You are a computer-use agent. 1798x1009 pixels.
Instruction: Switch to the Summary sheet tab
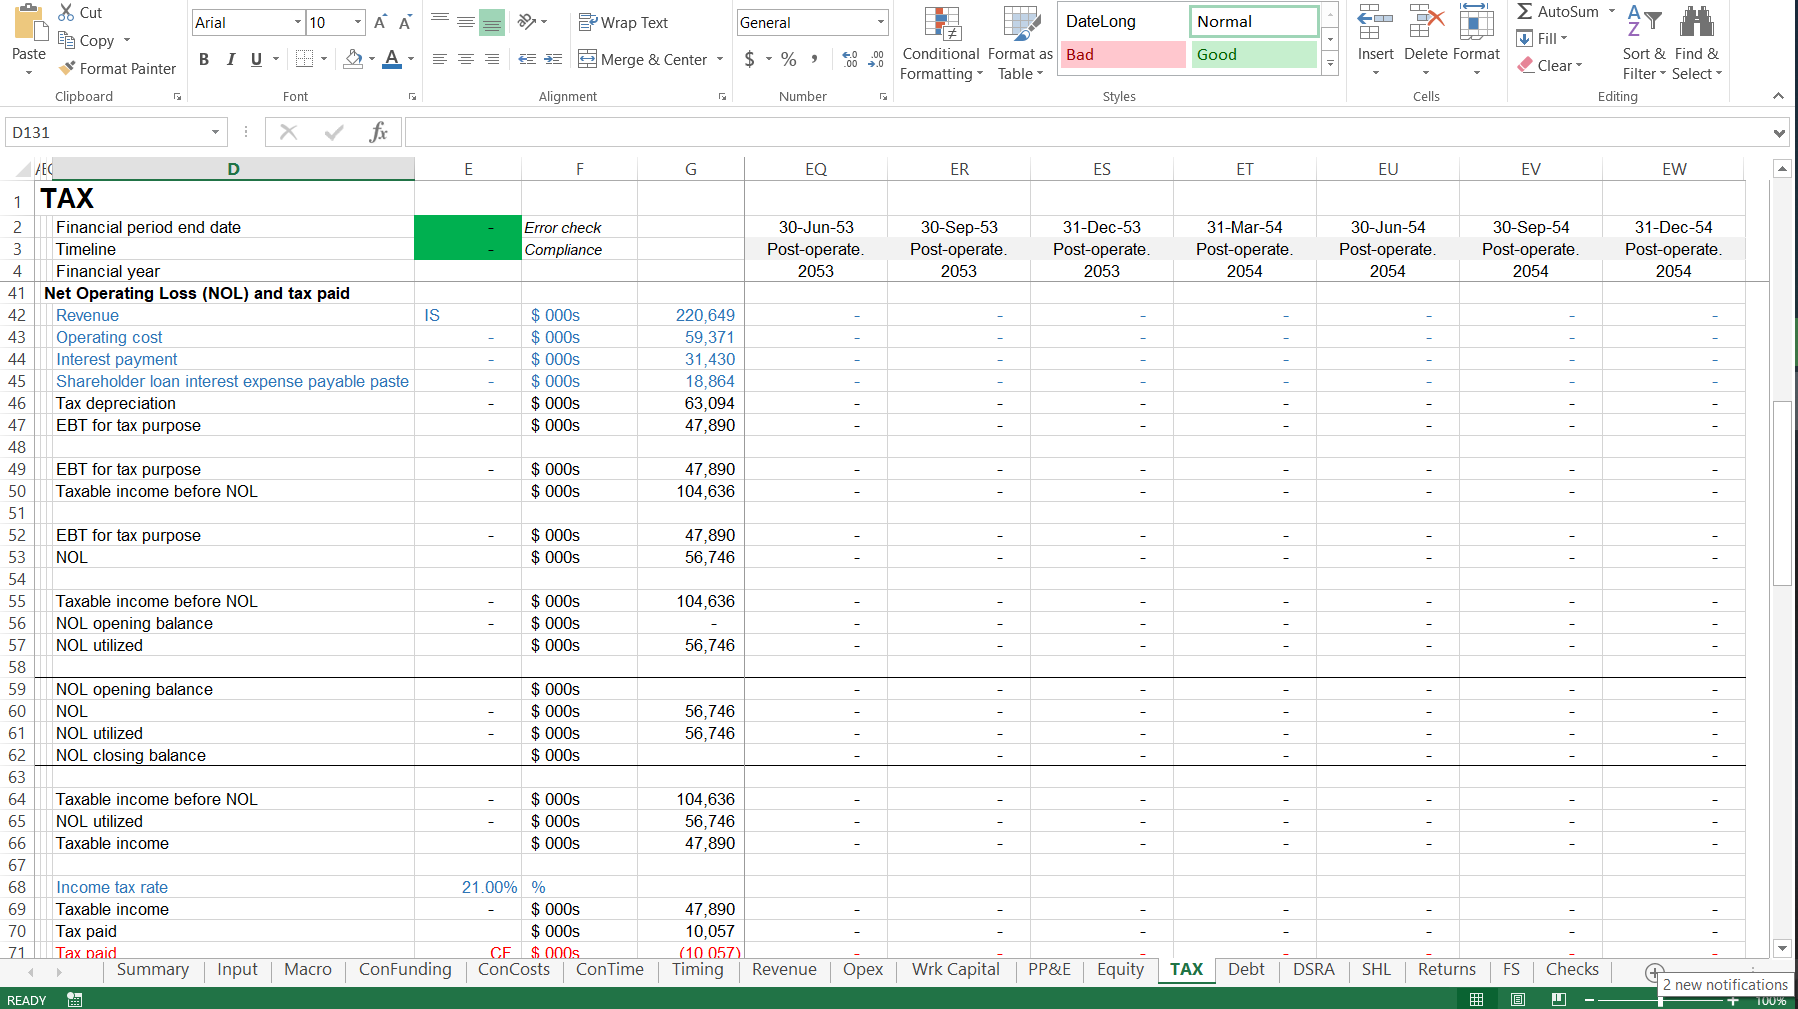152,969
